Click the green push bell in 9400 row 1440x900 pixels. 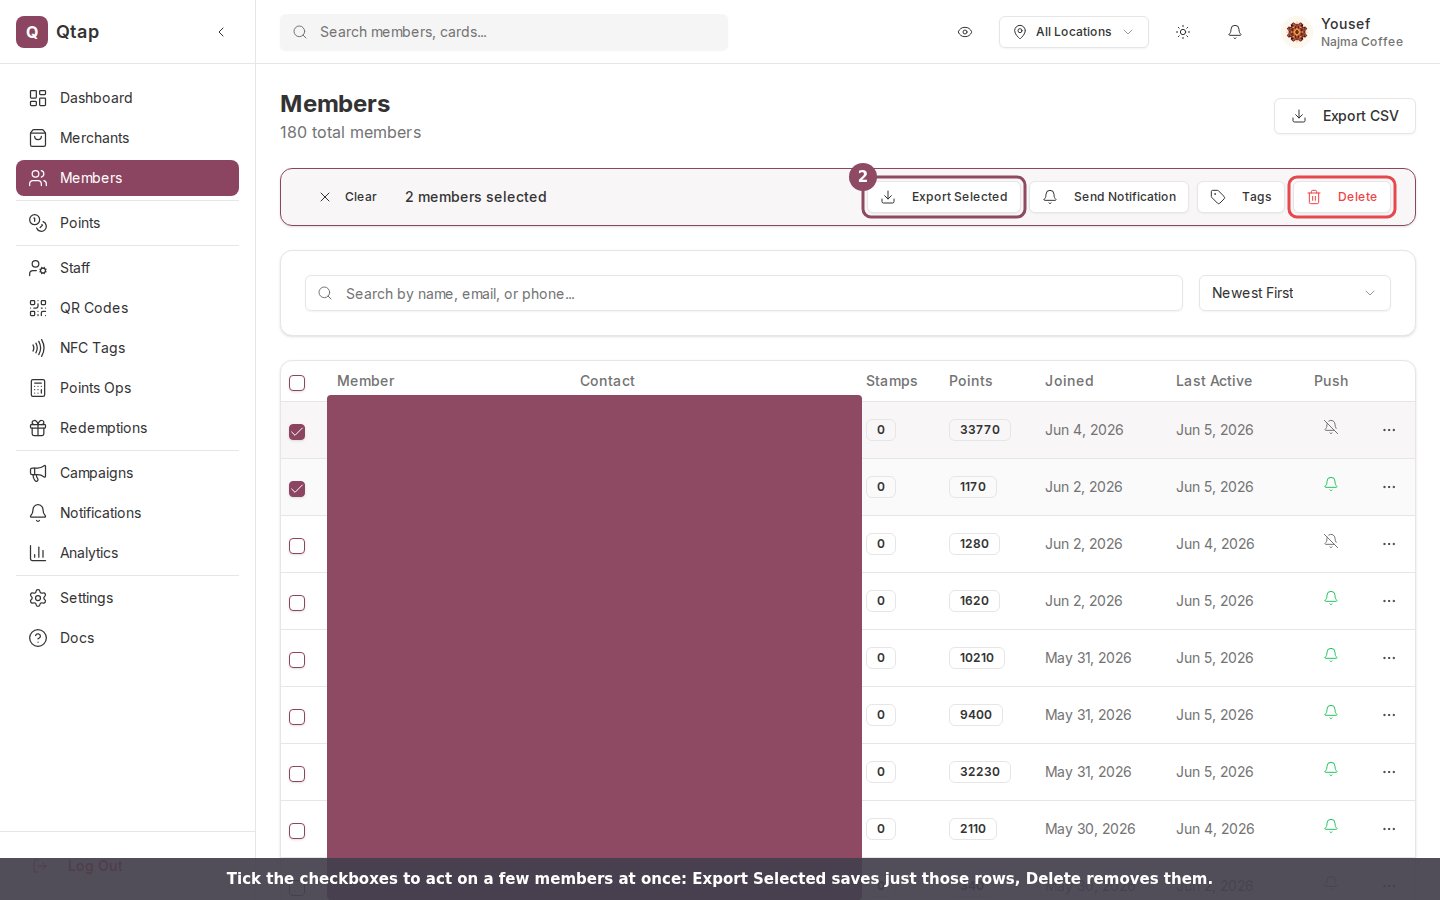pyautogui.click(x=1331, y=712)
